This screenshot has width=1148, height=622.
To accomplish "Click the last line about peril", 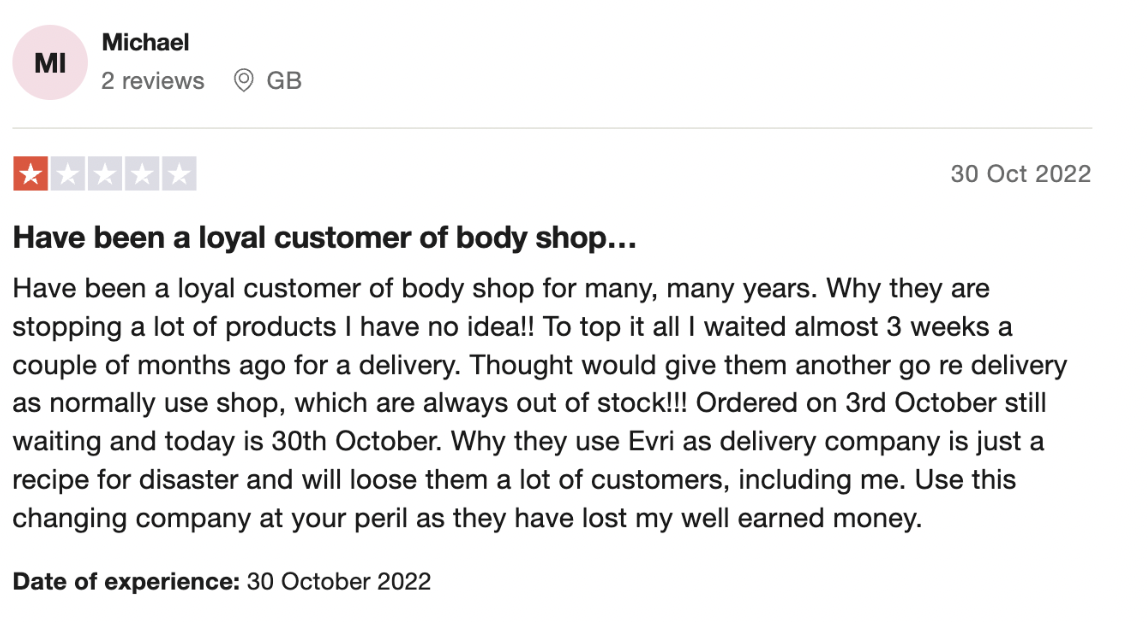I will pyautogui.click(x=467, y=518).
